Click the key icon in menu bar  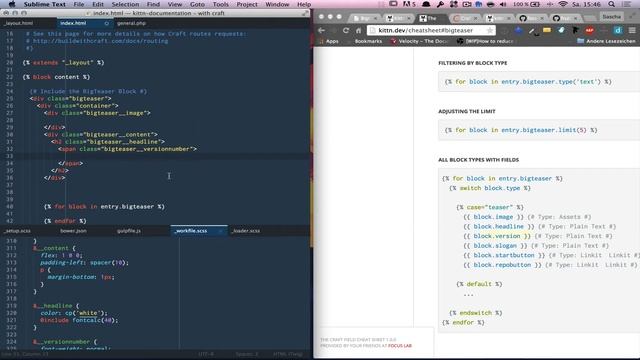[440, 4]
